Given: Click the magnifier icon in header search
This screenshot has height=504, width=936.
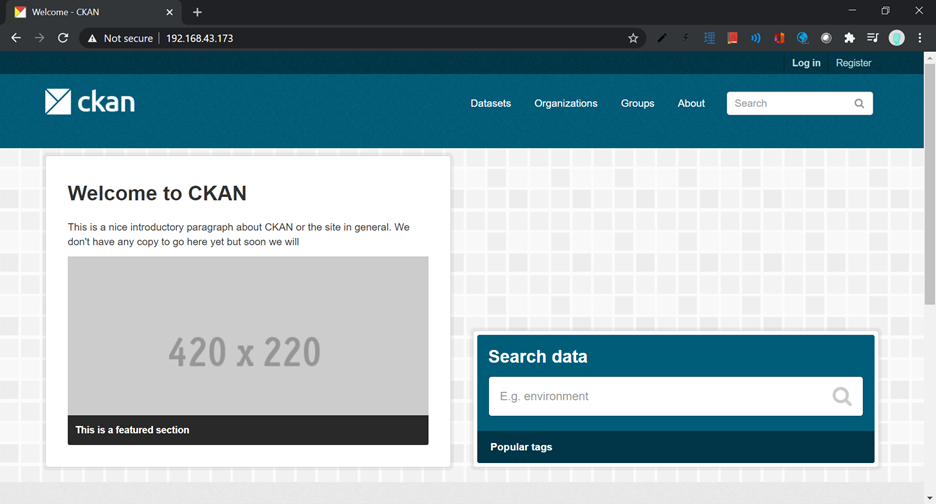Looking at the screenshot, I should (x=859, y=103).
